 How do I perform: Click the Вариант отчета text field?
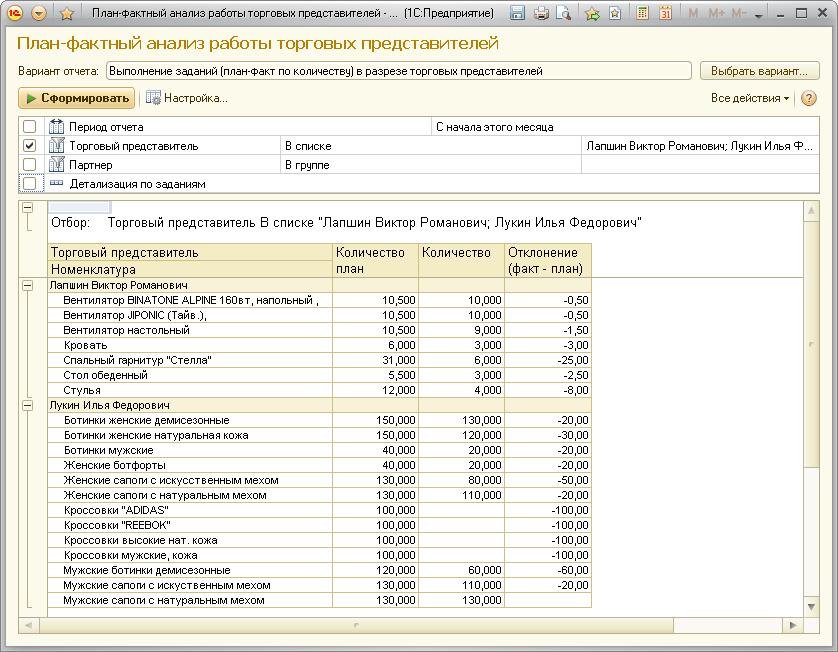click(x=398, y=71)
